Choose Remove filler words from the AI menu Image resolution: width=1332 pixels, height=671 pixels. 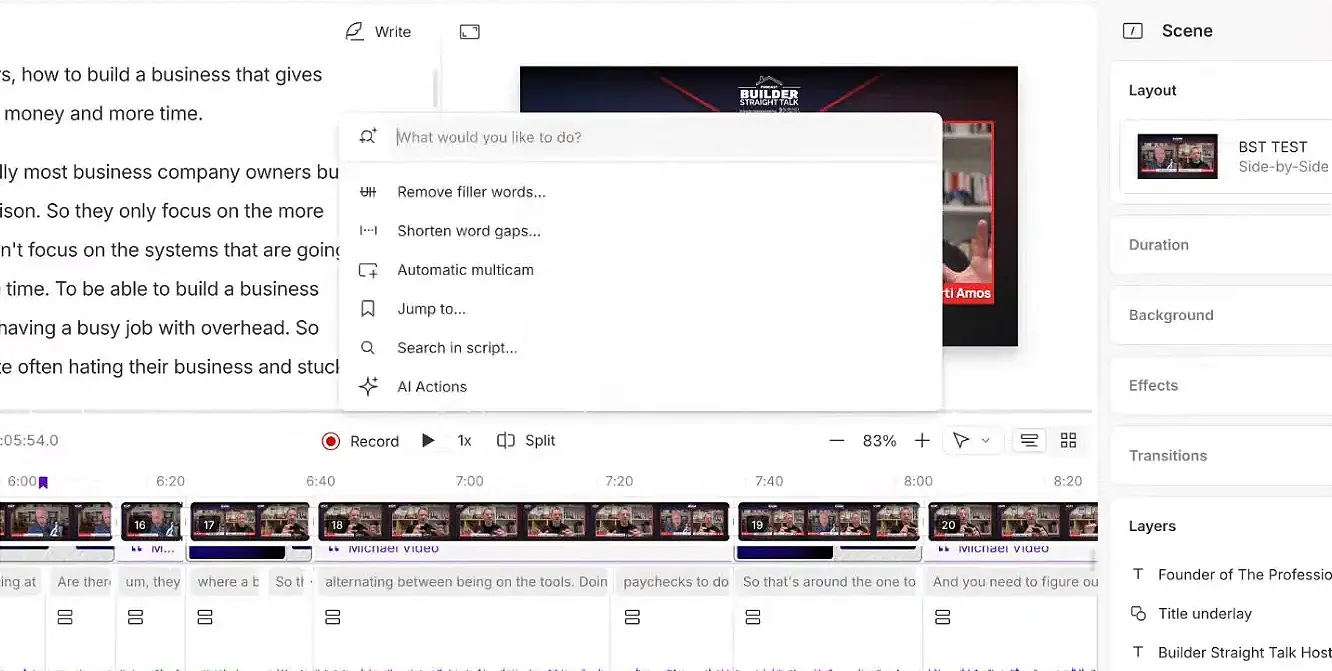(471, 191)
